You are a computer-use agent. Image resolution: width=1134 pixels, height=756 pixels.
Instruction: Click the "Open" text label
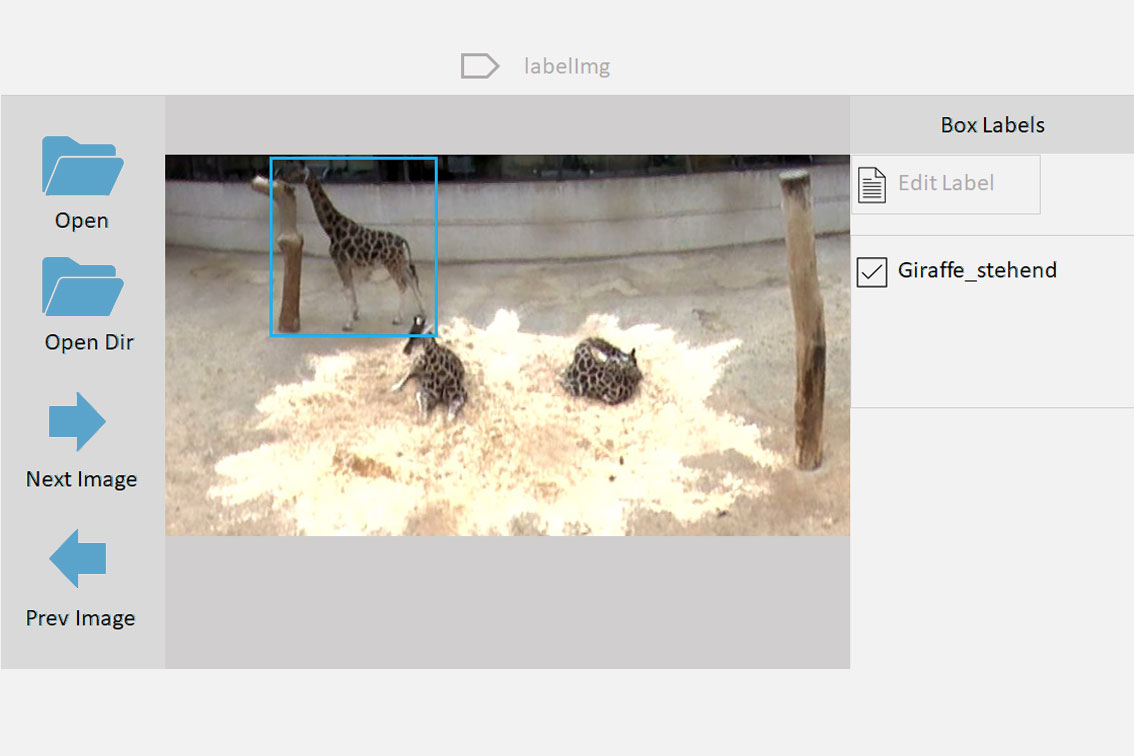pos(82,221)
